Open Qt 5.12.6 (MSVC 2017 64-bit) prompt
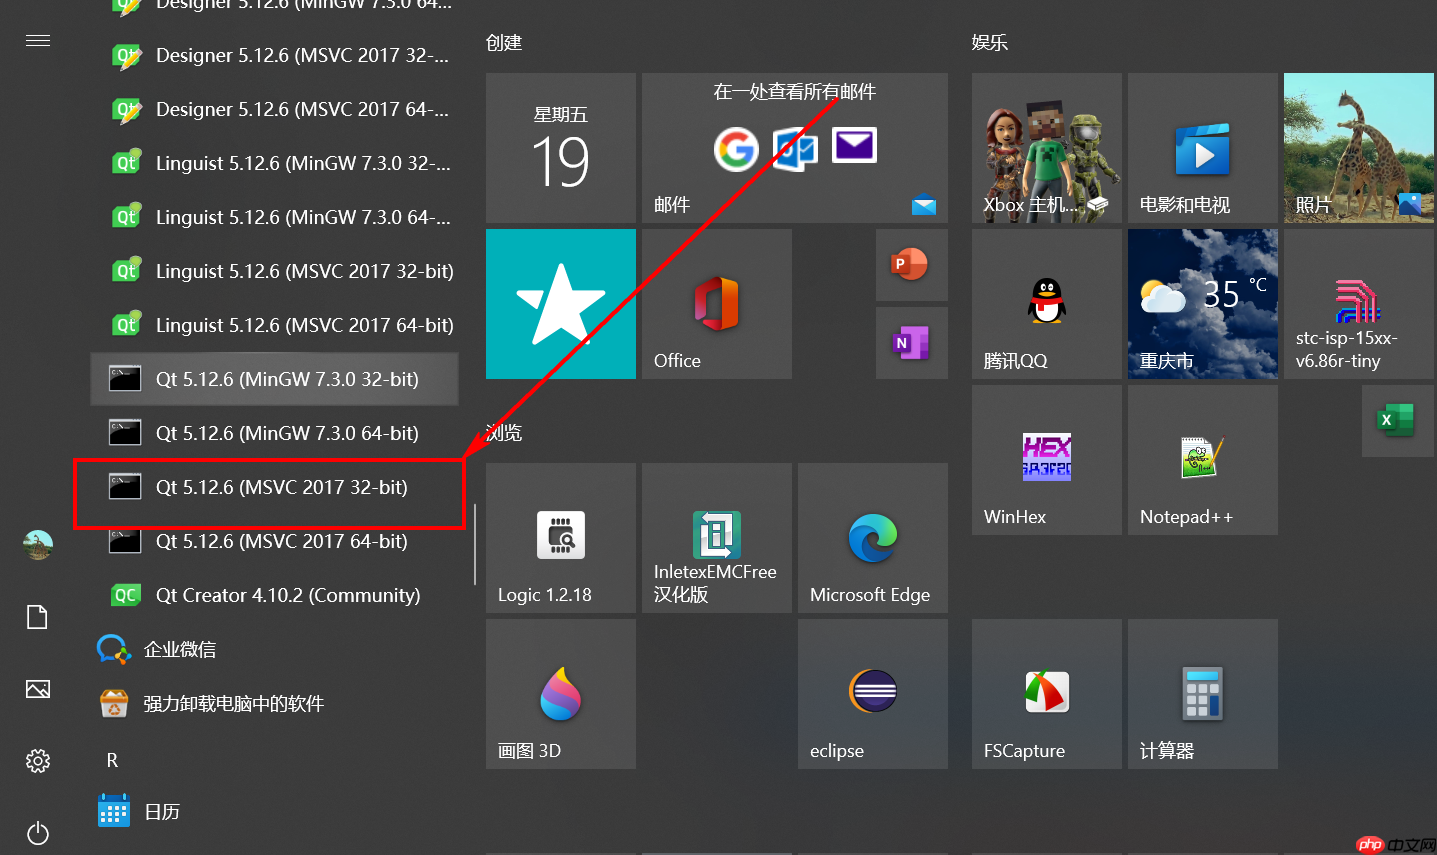1437x855 pixels. pos(275,541)
